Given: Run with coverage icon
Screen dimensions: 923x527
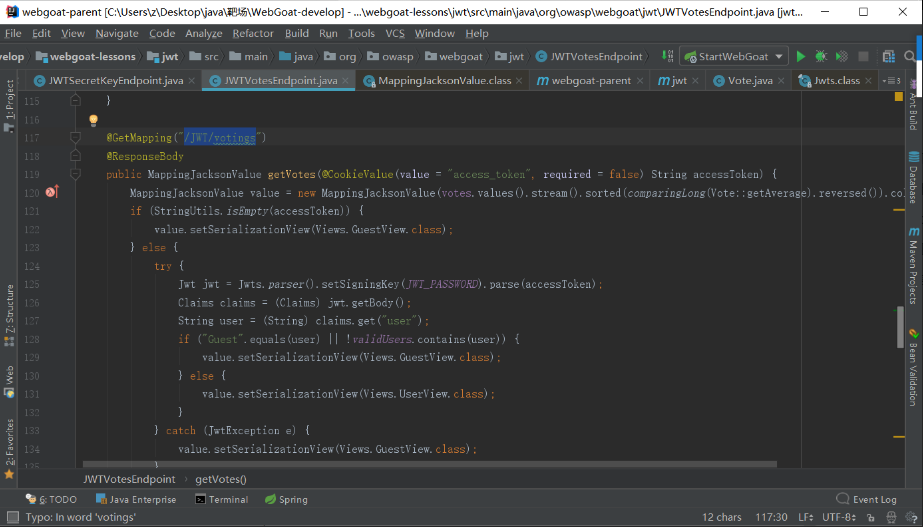Looking at the screenshot, I should 842,57.
